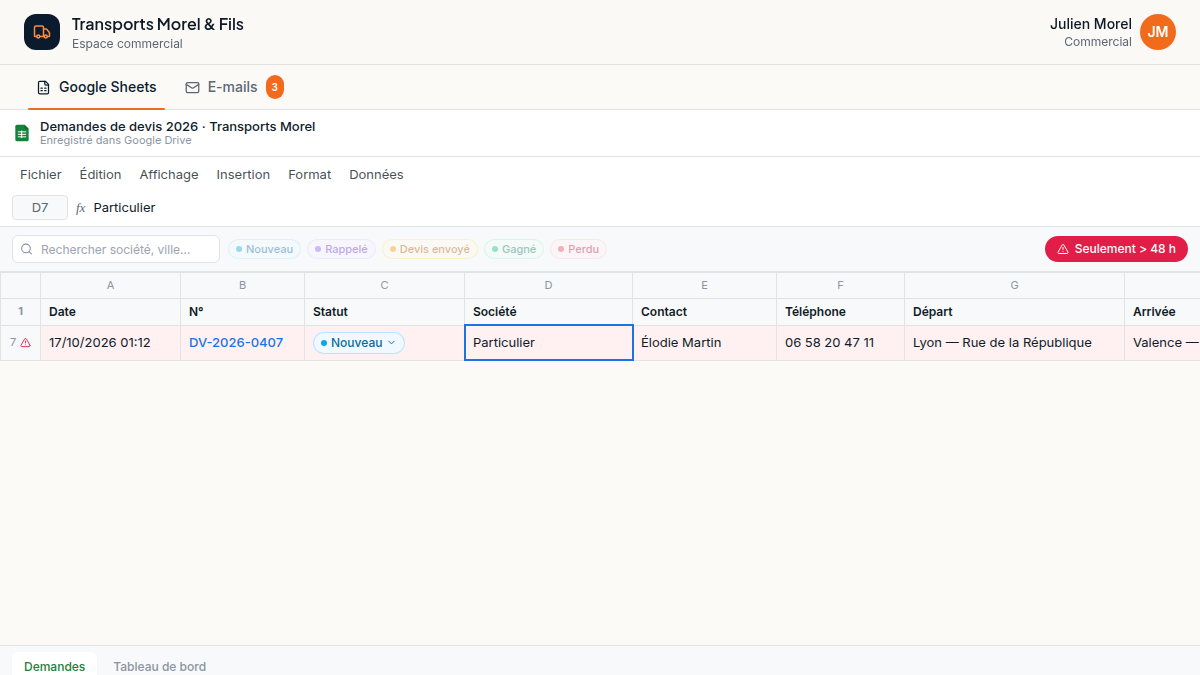Viewport: 1200px width, 675px height.
Task: Click the formula bar containing Particulier
Action: pyautogui.click(x=640, y=208)
